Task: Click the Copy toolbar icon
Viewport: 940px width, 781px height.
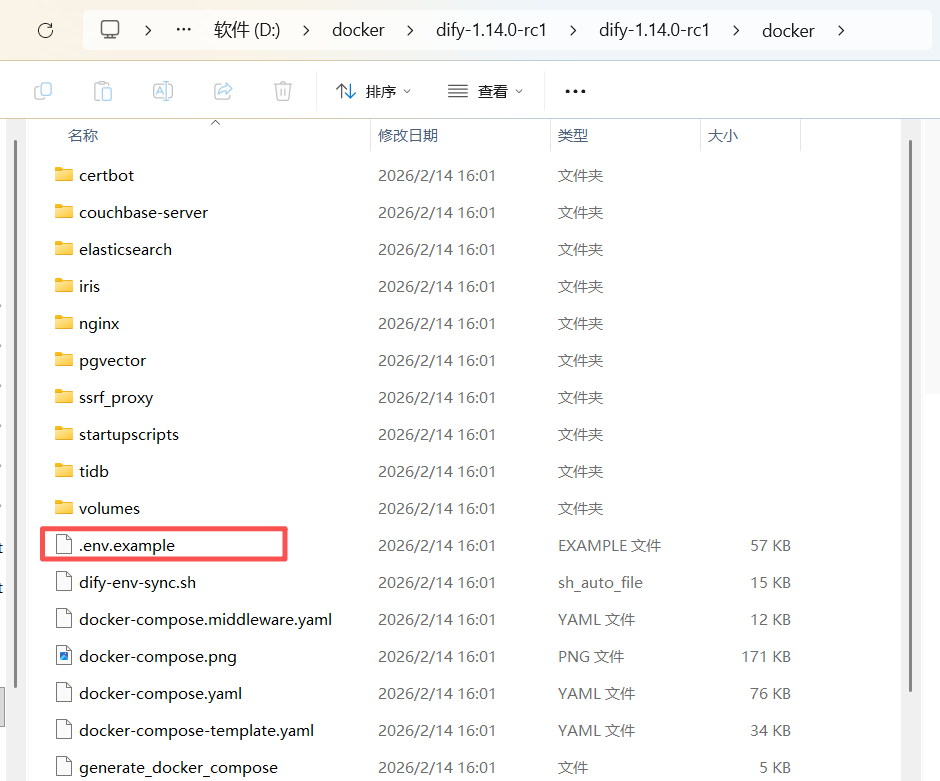Action: (x=43, y=91)
